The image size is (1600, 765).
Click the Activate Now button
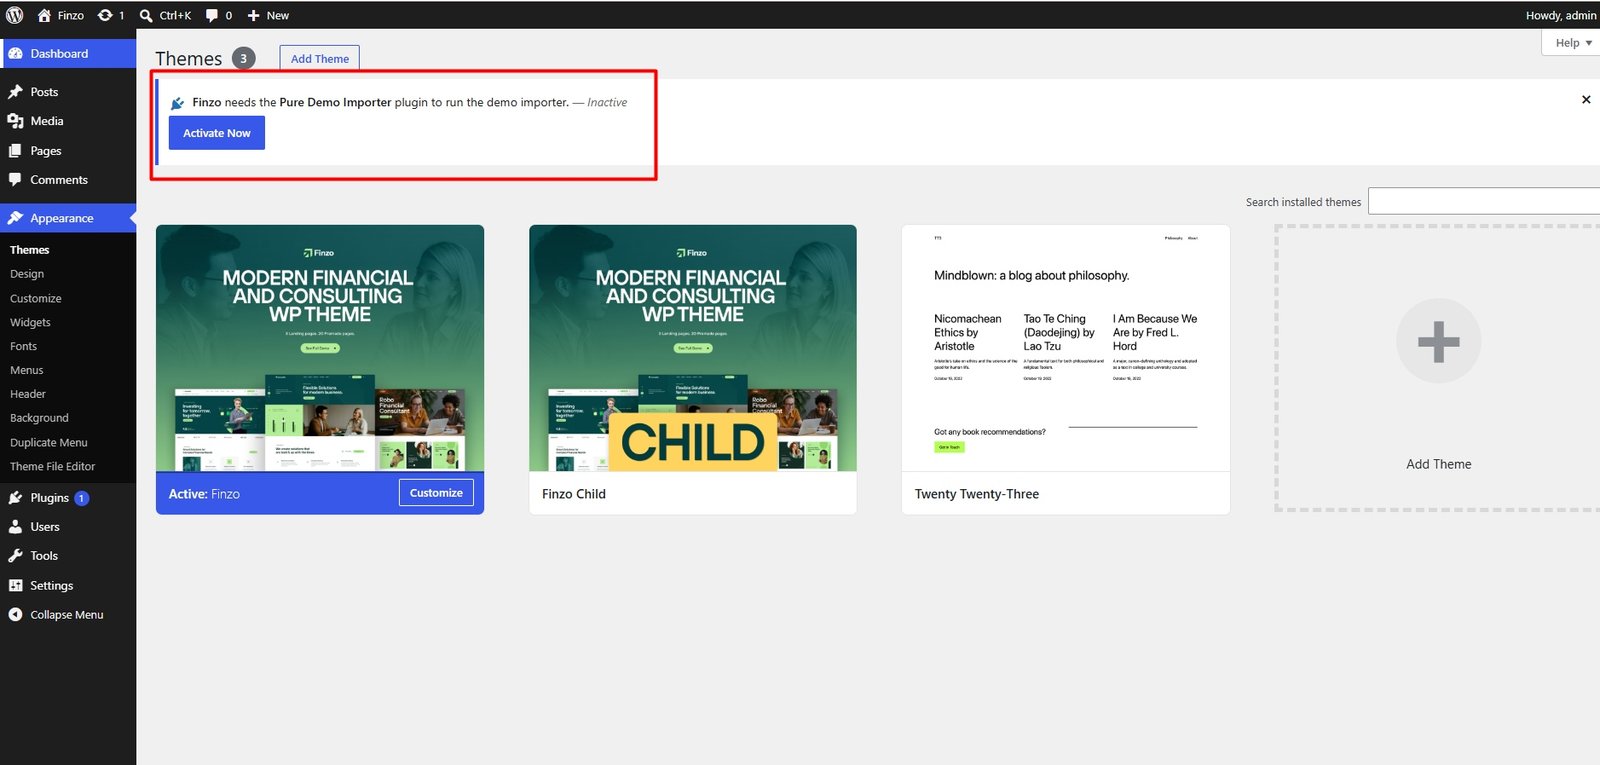(x=217, y=133)
